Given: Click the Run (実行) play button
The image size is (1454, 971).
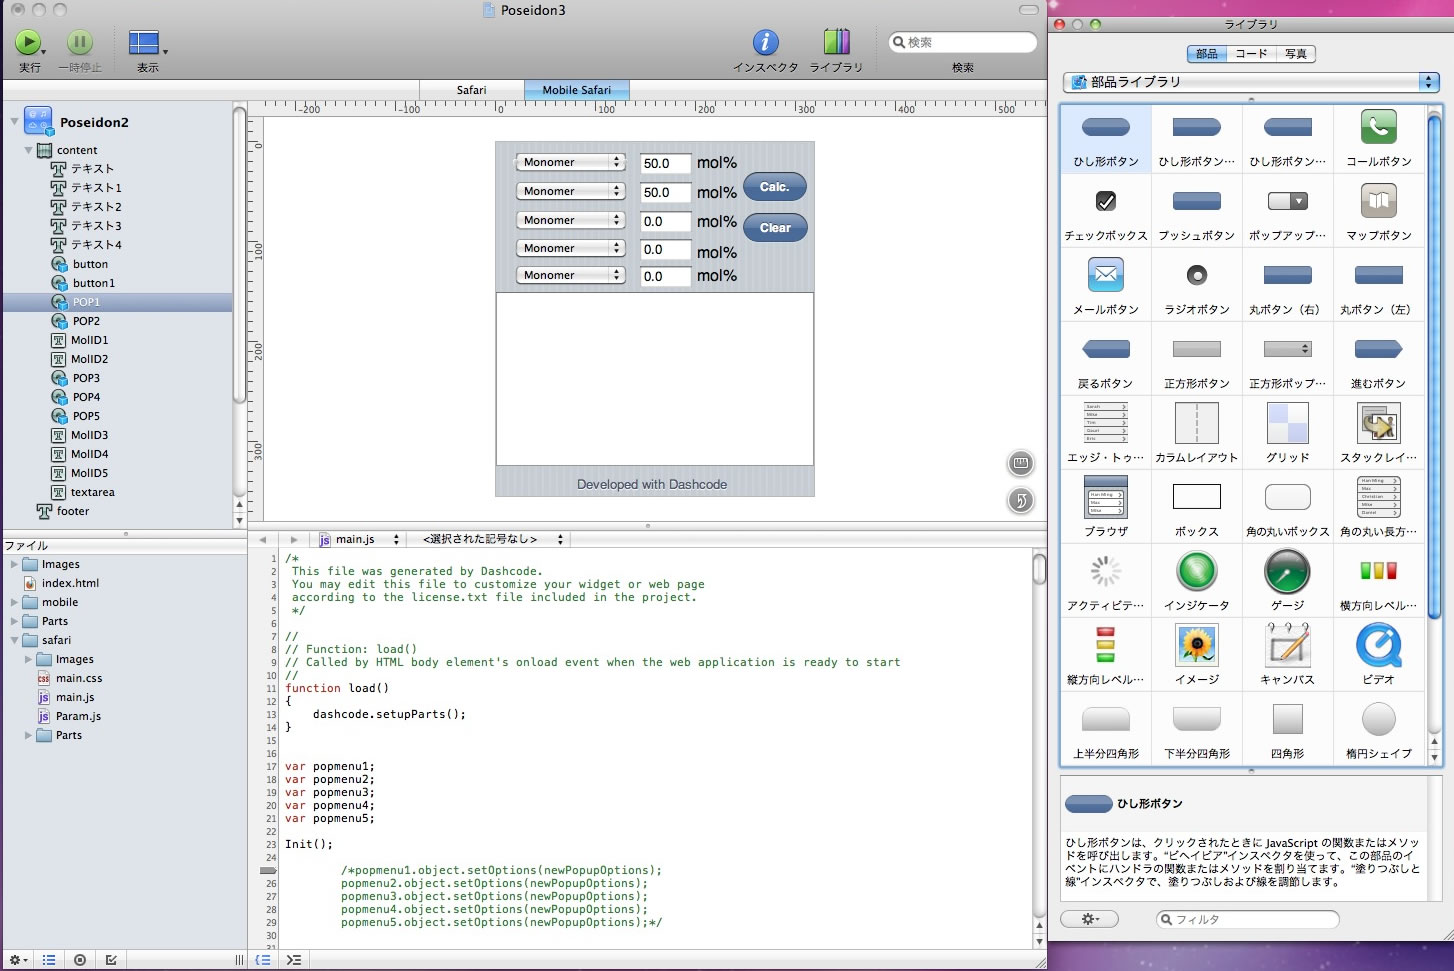Looking at the screenshot, I should (x=28, y=42).
